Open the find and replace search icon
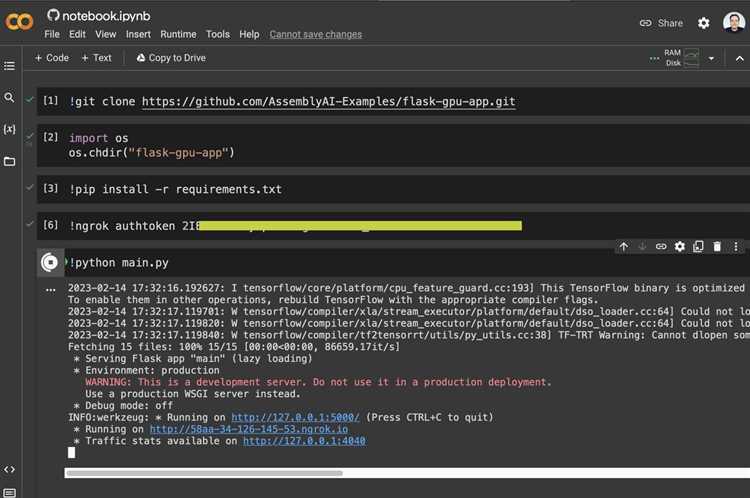 pyautogui.click(x=9, y=98)
